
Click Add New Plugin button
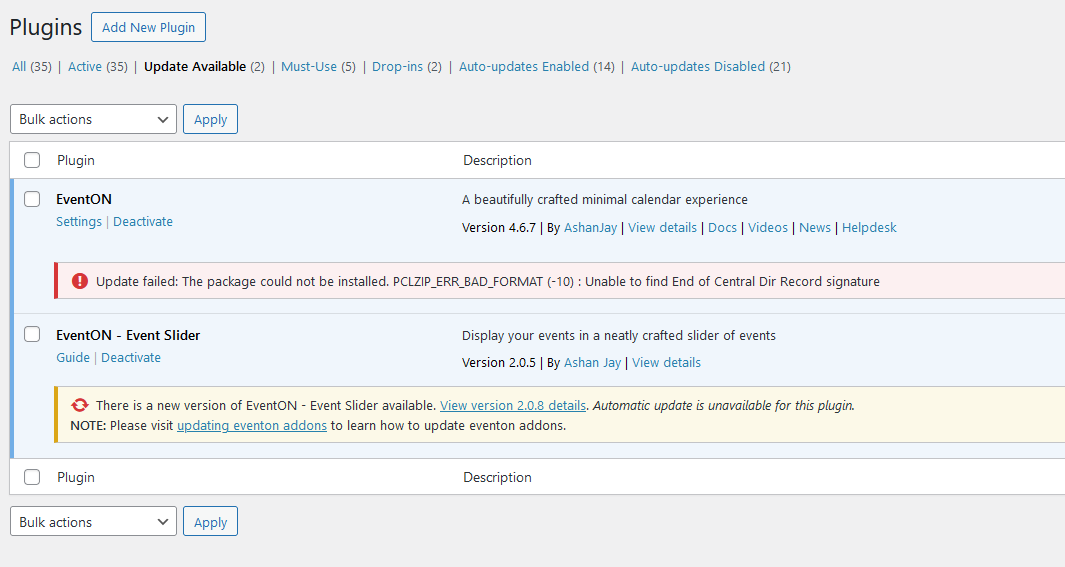148,27
